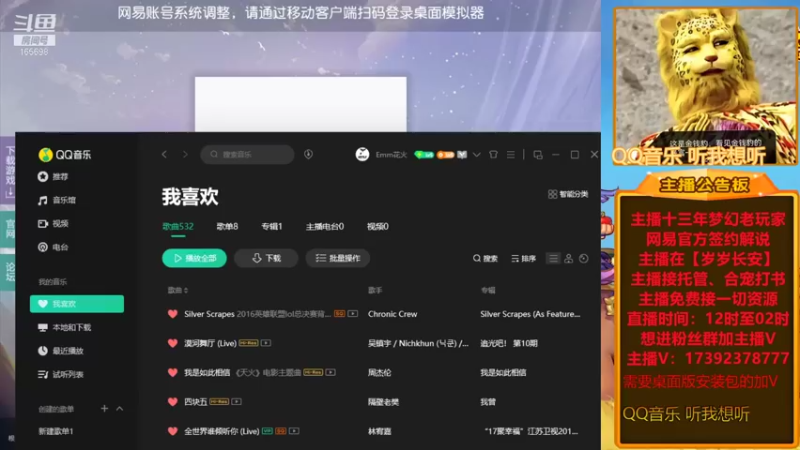This screenshot has height=450, width=800.
Task: Click the 批量操作 batch operation button
Action: [338, 258]
